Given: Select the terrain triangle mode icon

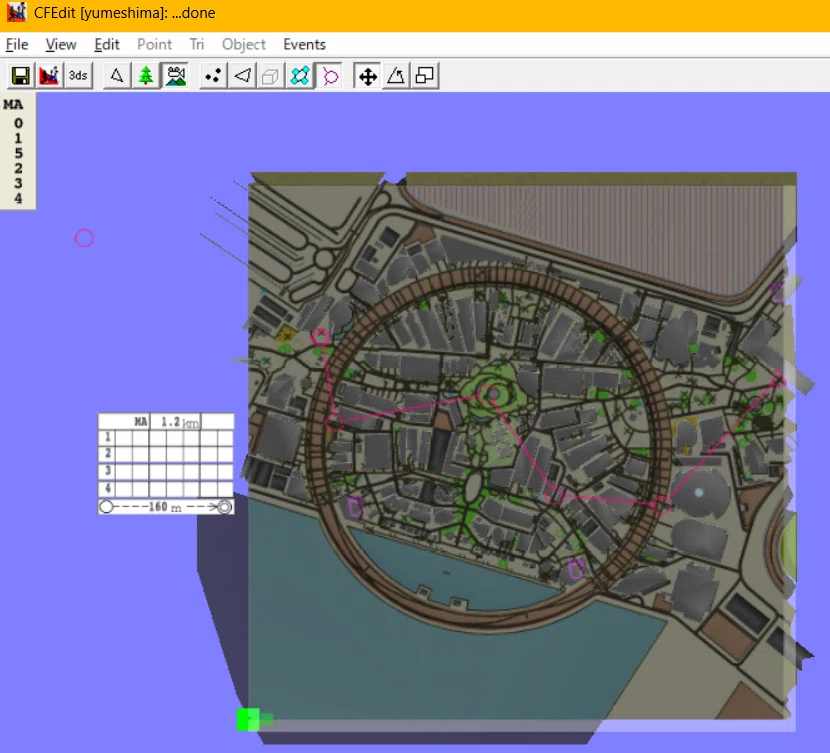Looking at the screenshot, I should point(117,76).
